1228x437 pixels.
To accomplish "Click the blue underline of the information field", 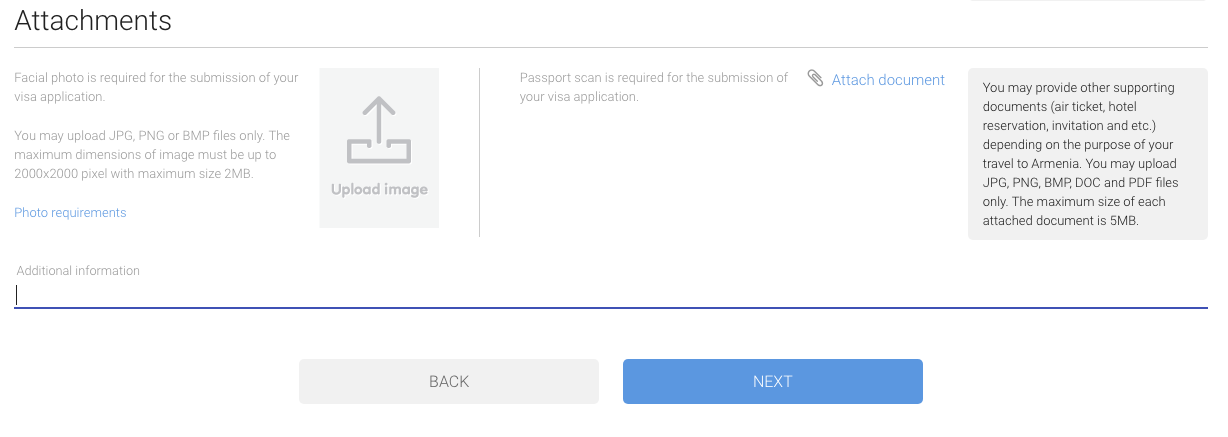I will point(610,308).
